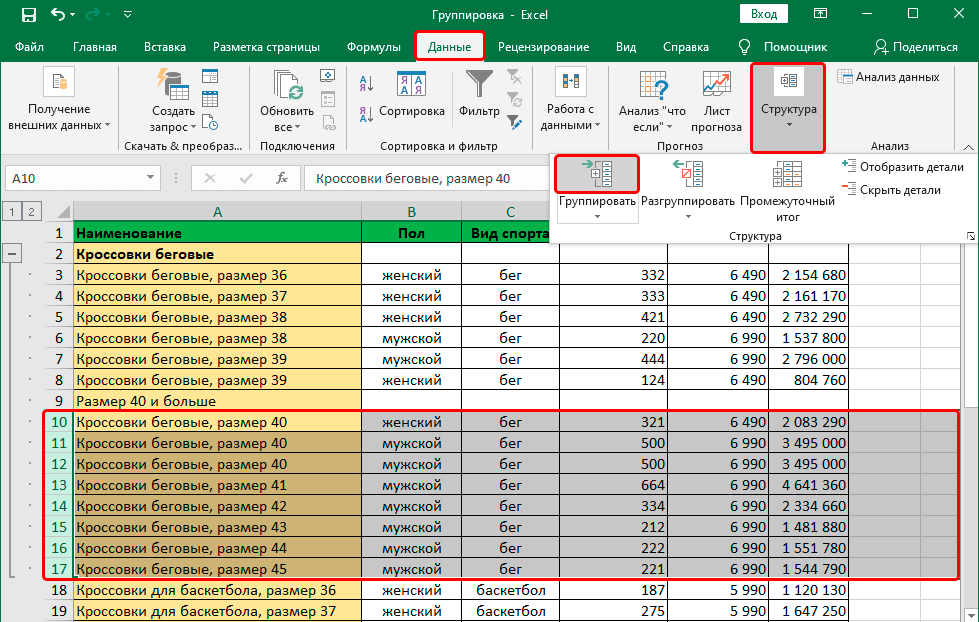Viewport: 979px width, 622px height.
Task: Open the Разметка страницы tab
Action: (266, 47)
